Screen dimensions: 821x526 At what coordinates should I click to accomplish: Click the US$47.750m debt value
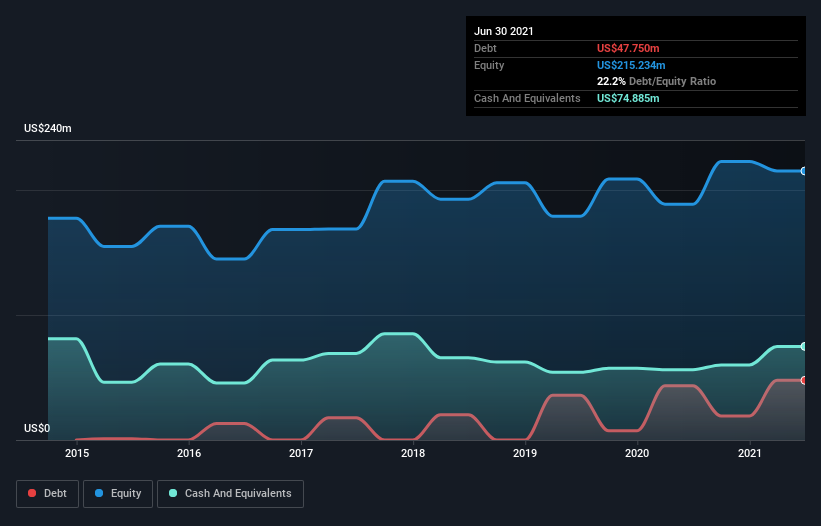click(628, 48)
